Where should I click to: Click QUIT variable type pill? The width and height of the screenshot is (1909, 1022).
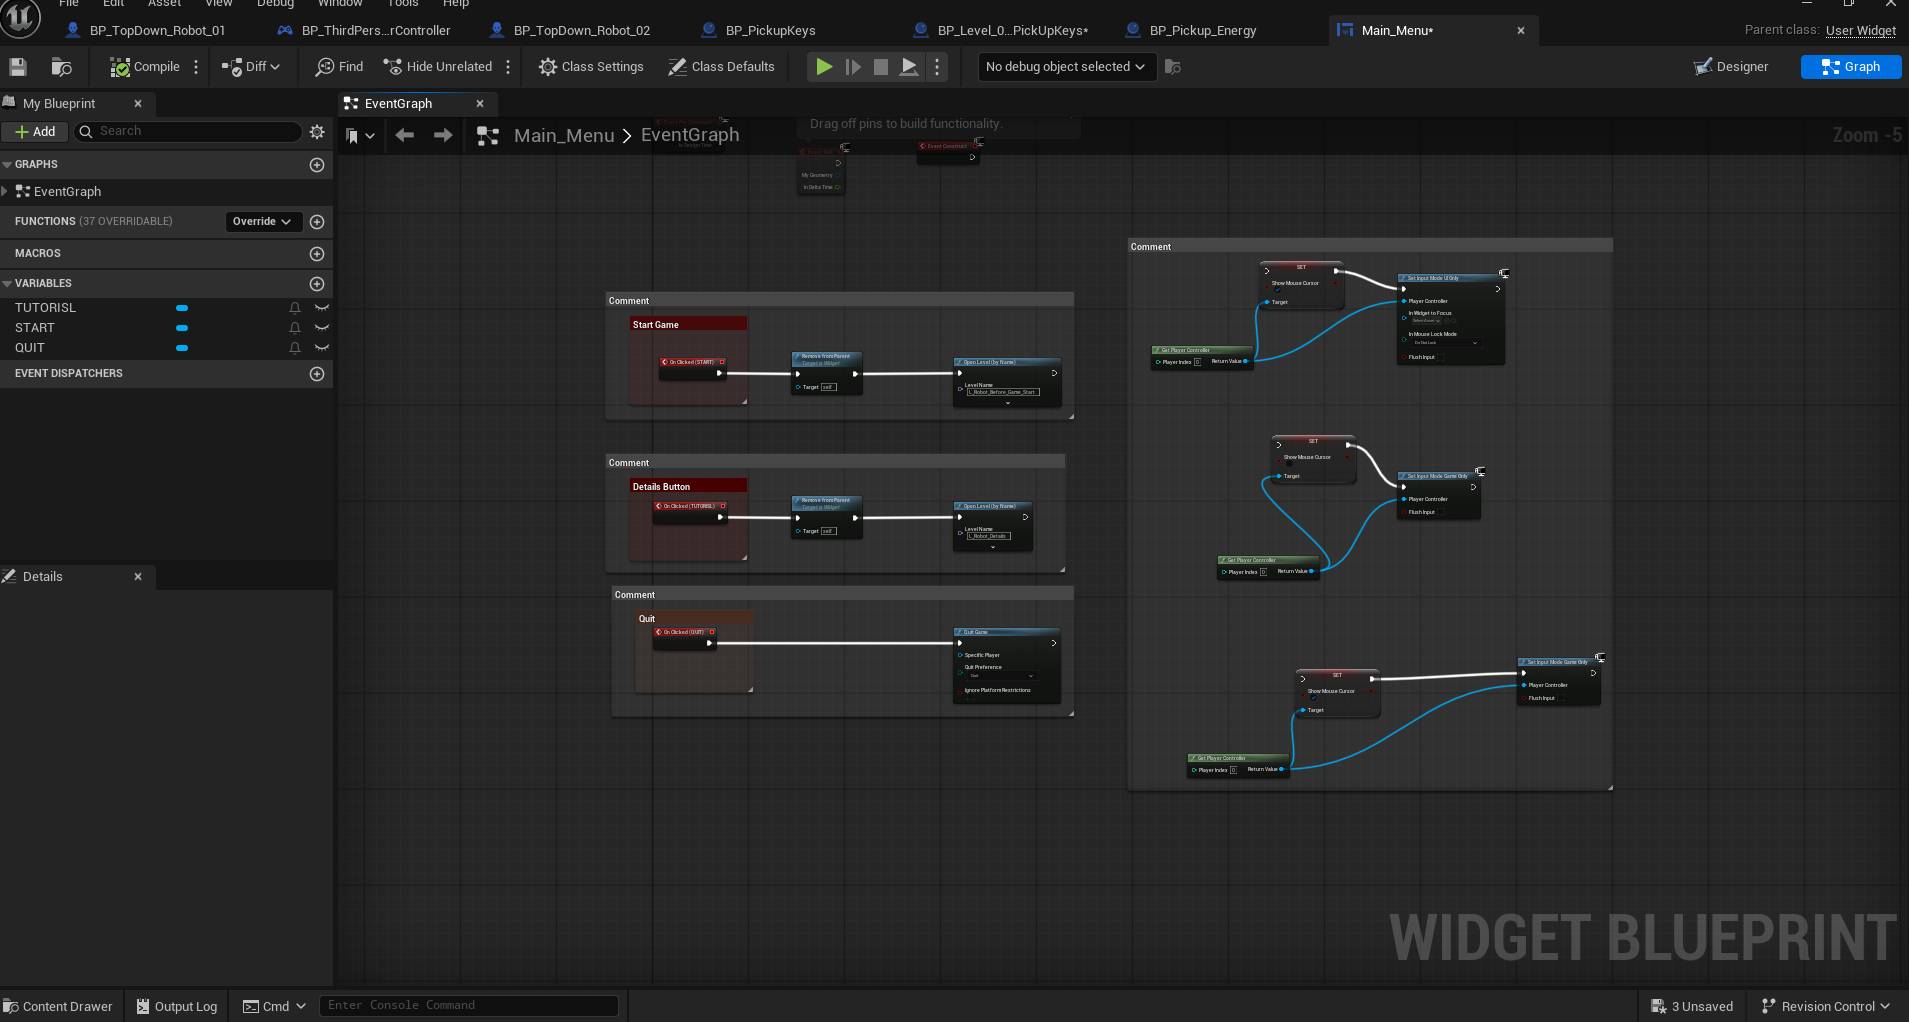[x=182, y=348]
